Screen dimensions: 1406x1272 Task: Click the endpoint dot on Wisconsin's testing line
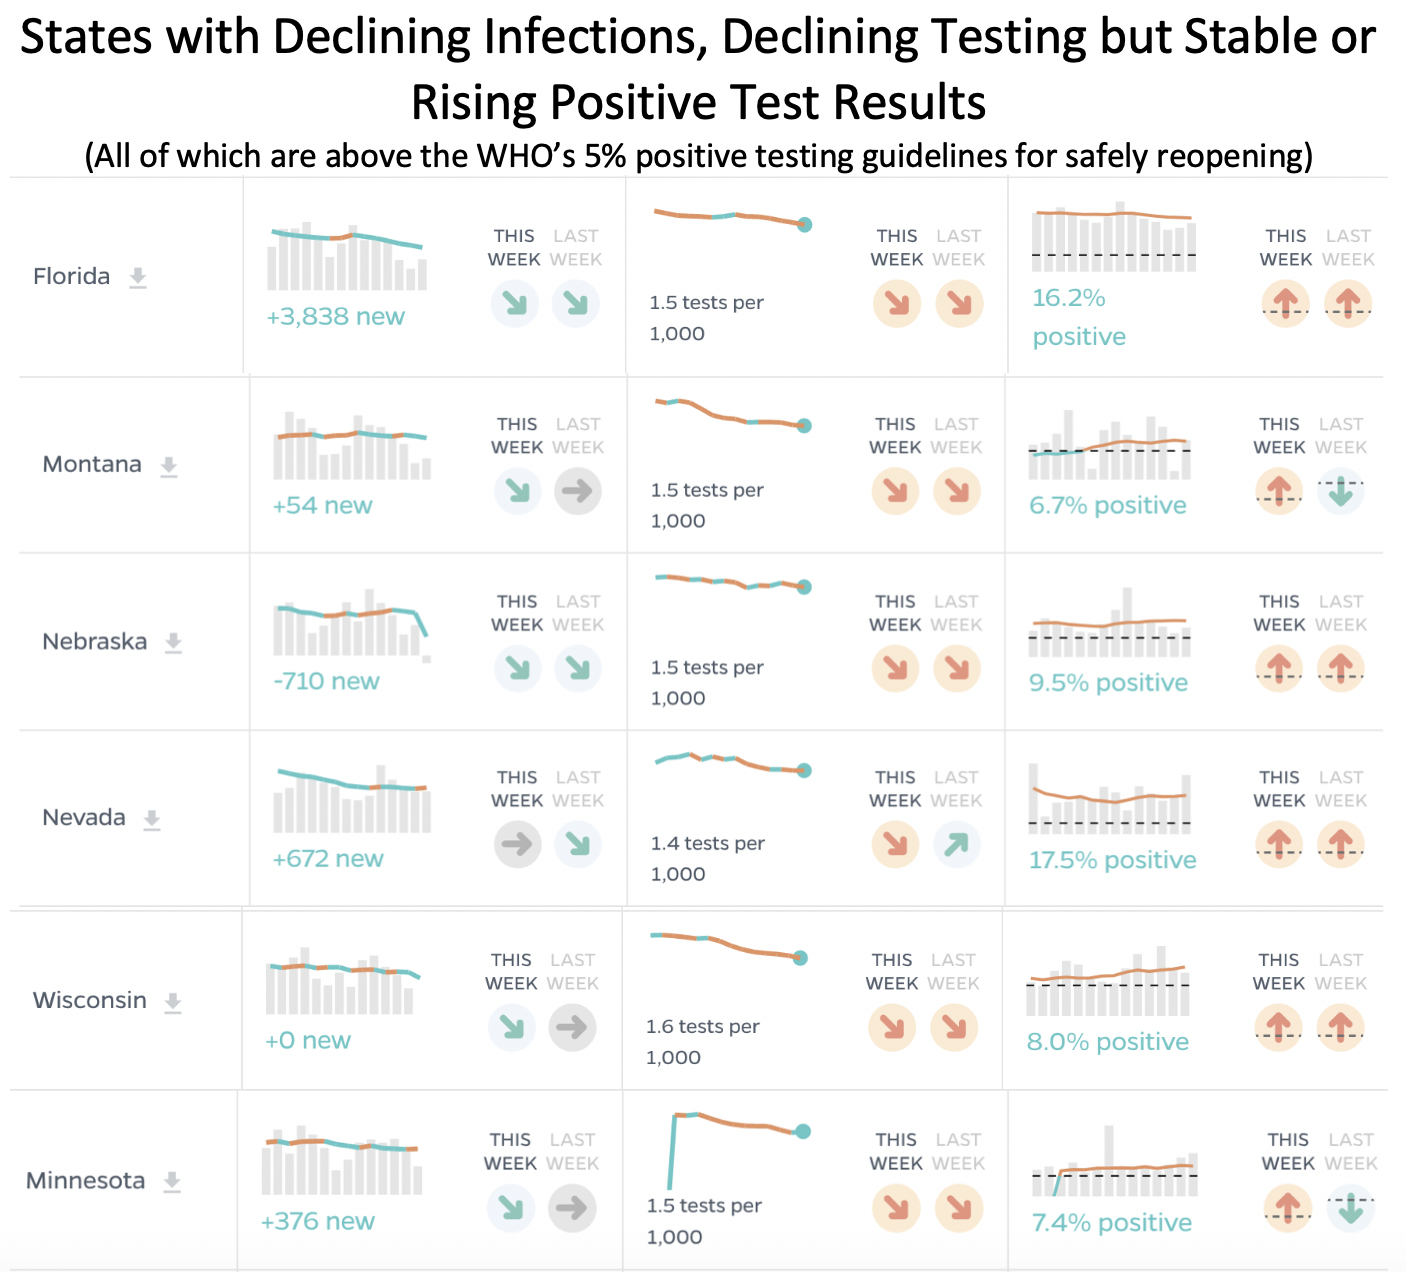(x=800, y=958)
